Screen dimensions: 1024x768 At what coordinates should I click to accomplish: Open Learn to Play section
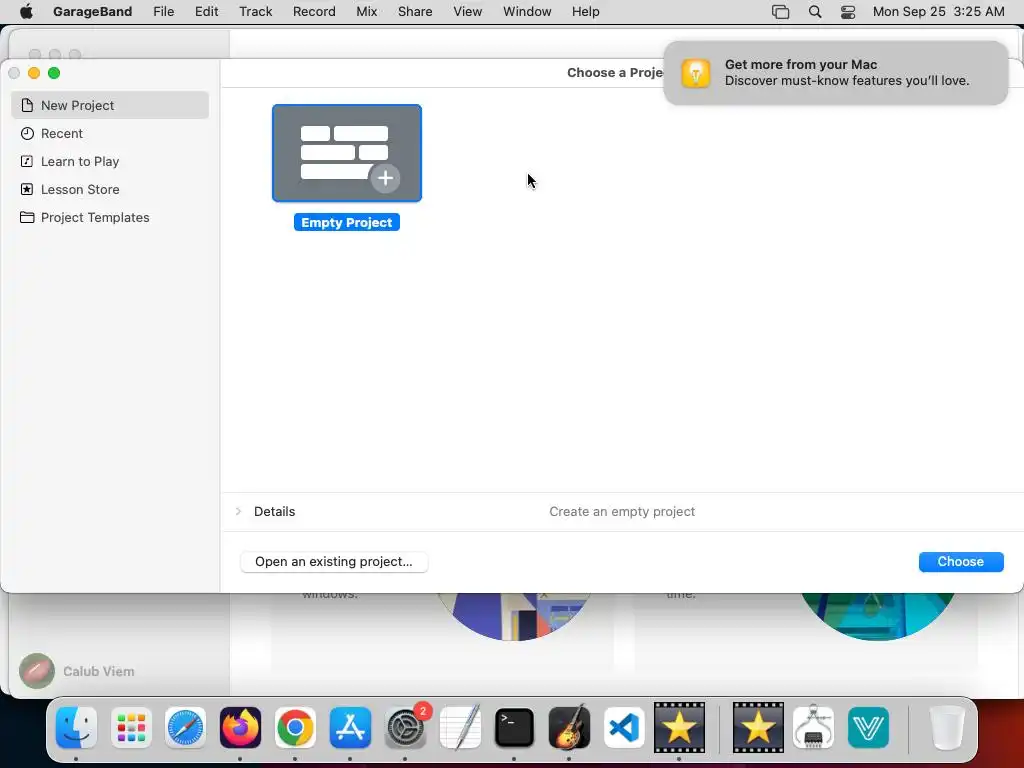coord(110,161)
